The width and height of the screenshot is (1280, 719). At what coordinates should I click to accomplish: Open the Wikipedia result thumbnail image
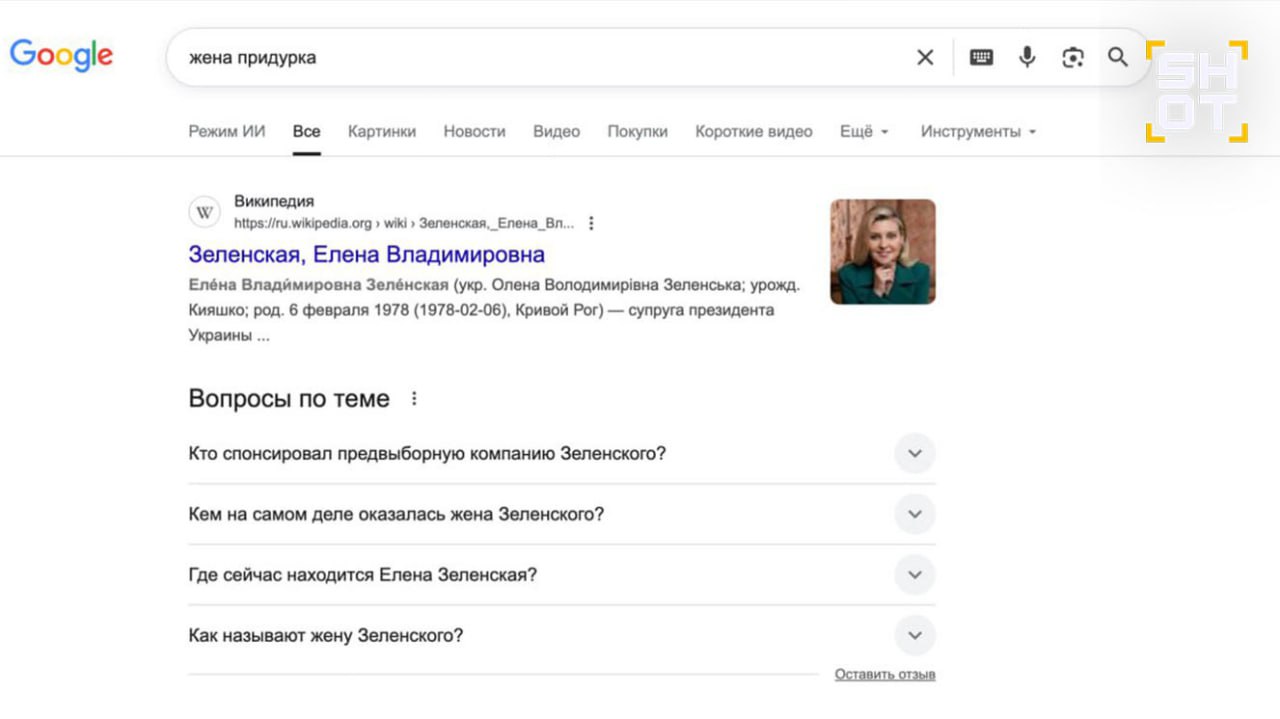click(882, 252)
